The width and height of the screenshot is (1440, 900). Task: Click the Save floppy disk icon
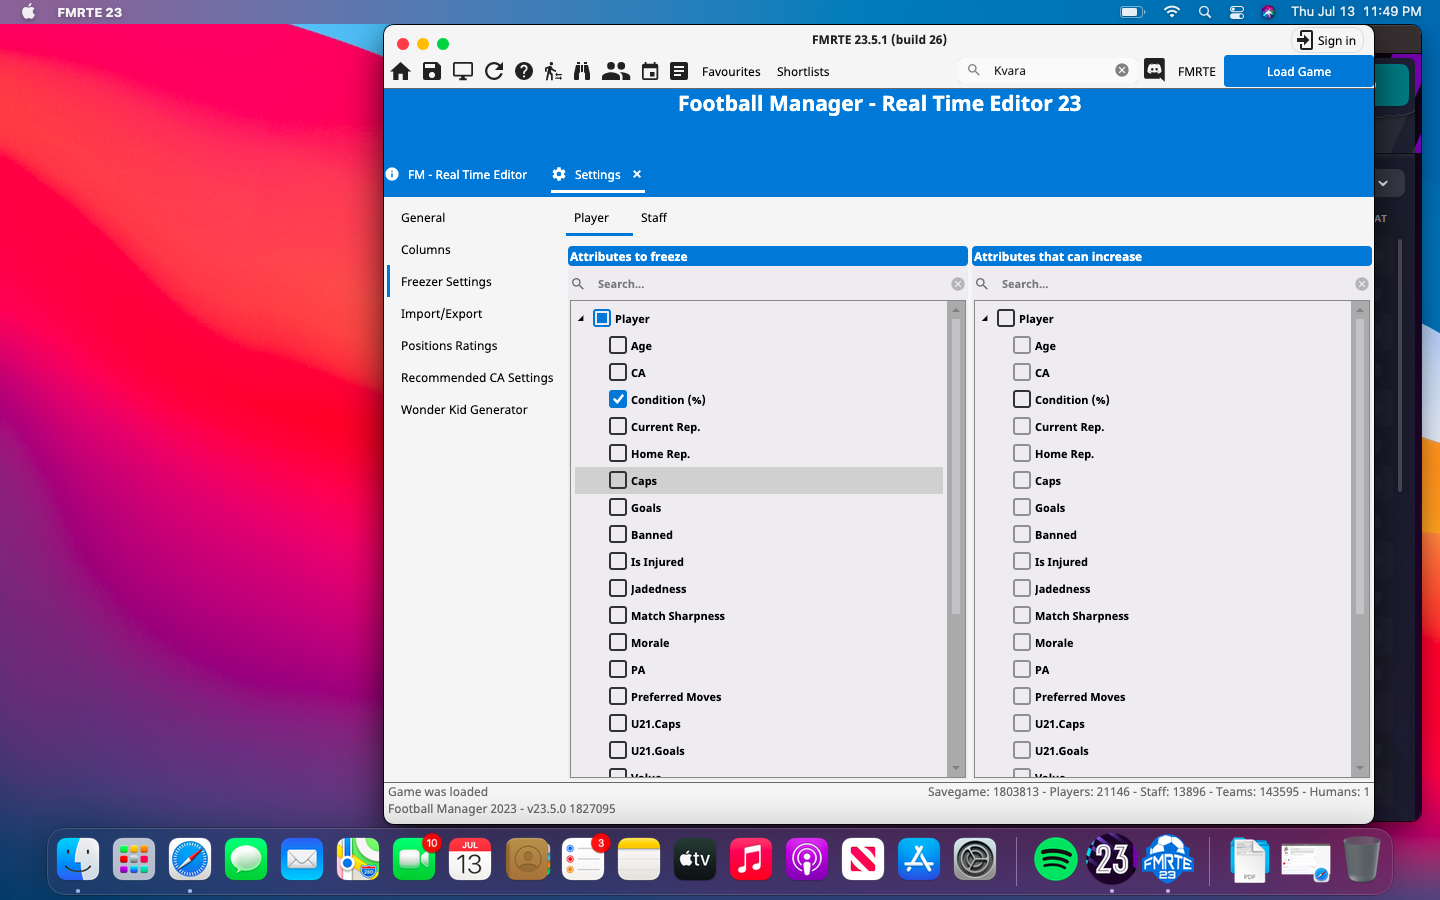pos(432,71)
